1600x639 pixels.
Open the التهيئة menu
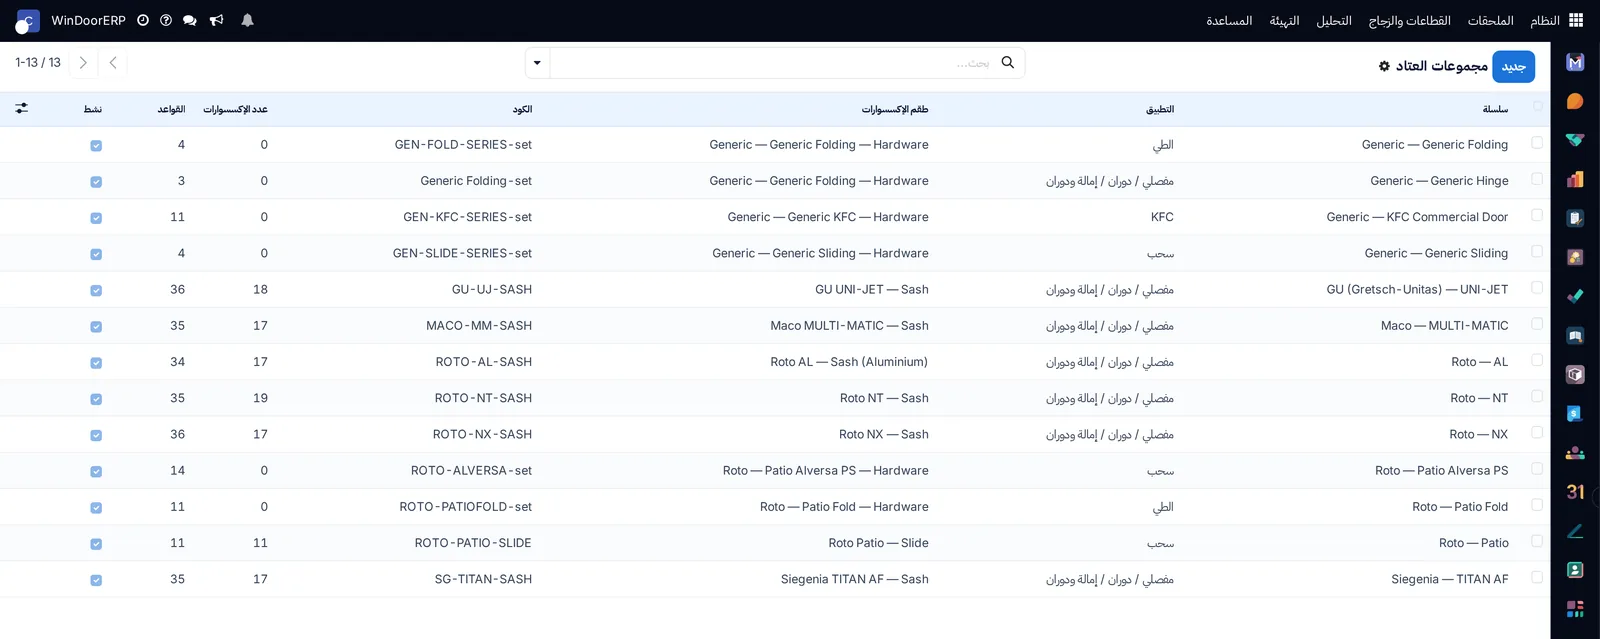[1284, 20]
